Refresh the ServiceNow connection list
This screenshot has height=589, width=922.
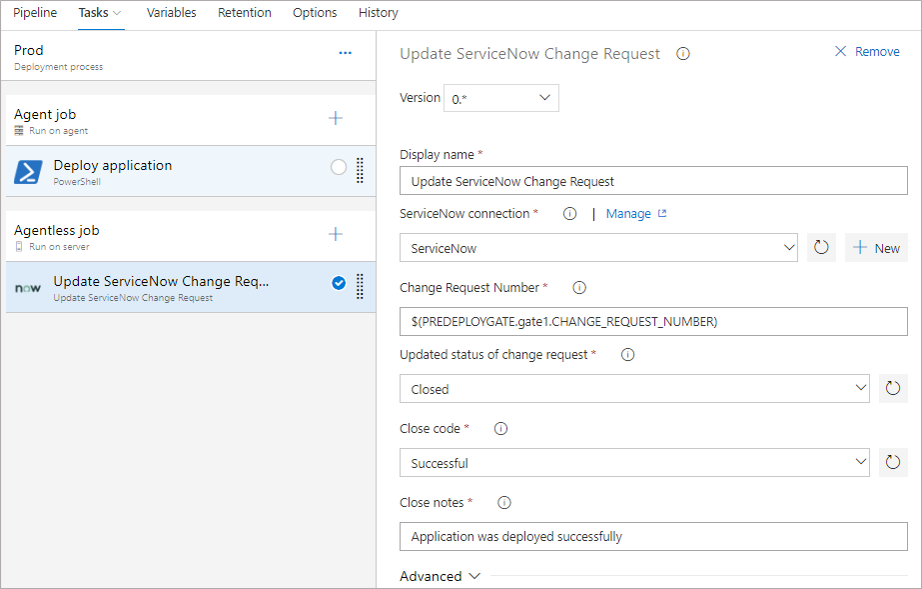pyautogui.click(x=822, y=248)
